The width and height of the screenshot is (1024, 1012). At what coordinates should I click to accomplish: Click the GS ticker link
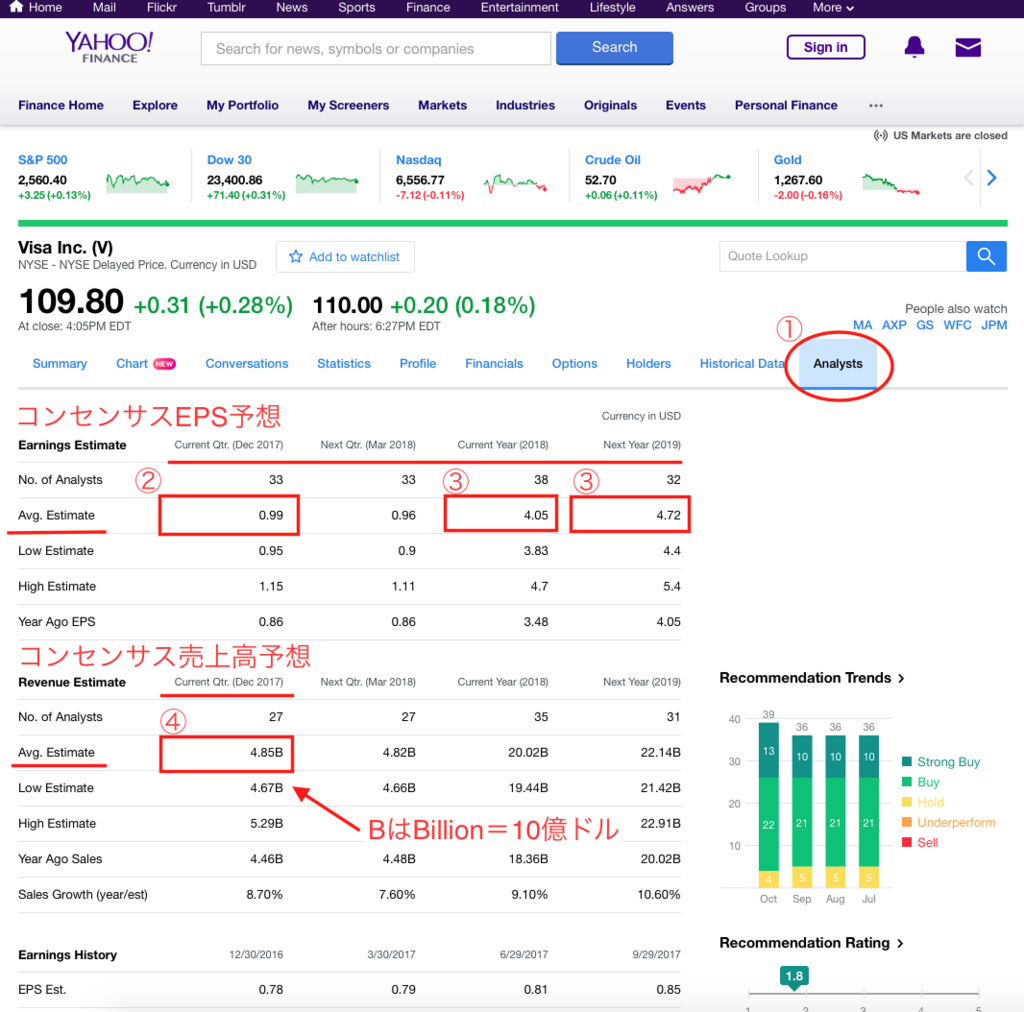[925, 325]
